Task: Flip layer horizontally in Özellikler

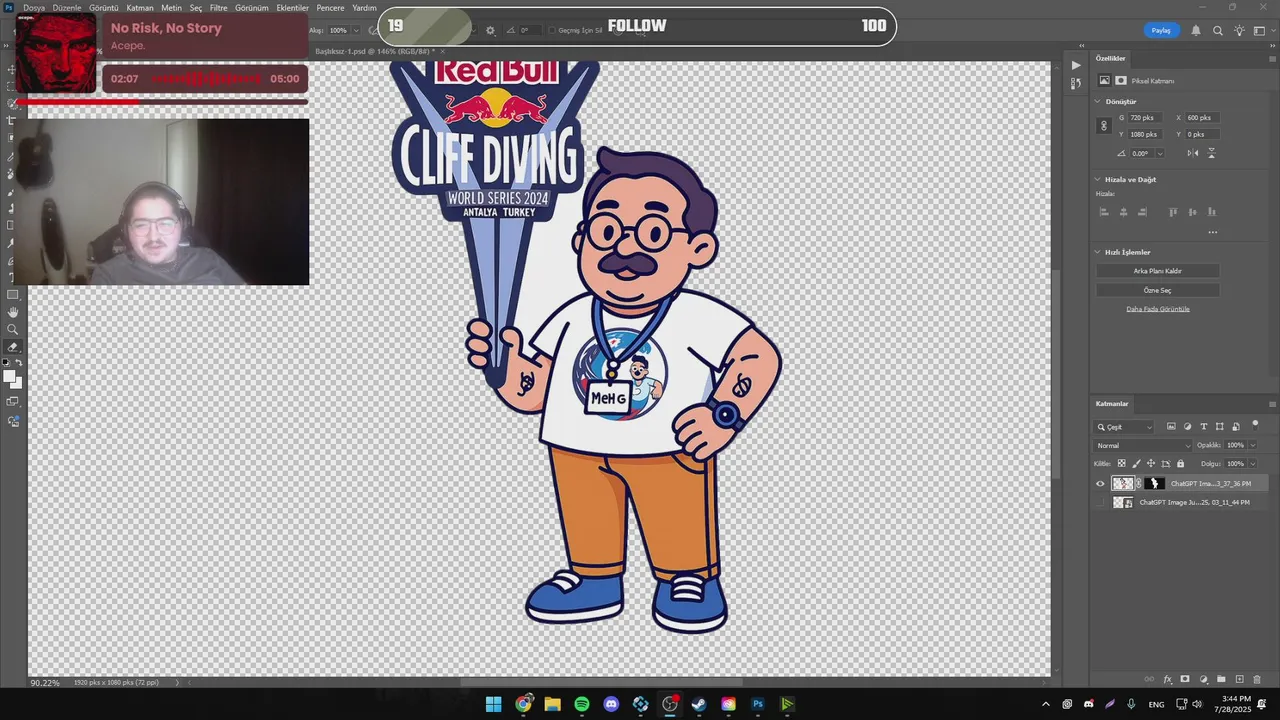Action: click(1193, 153)
